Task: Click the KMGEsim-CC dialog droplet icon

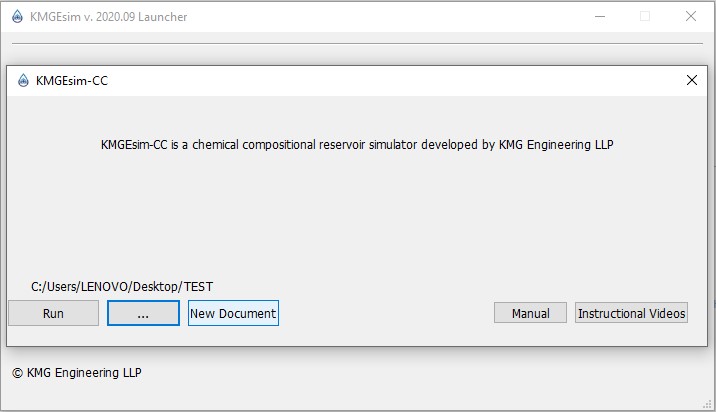Action: point(22,81)
